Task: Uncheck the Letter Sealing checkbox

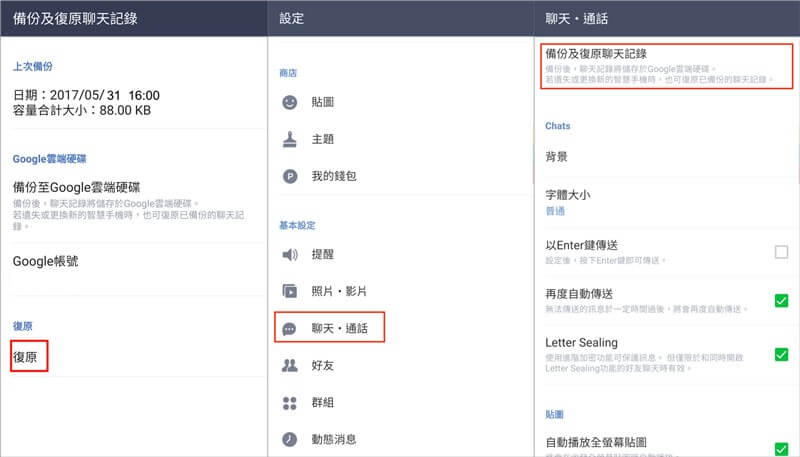Action: pyautogui.click(x=781, y=354)
